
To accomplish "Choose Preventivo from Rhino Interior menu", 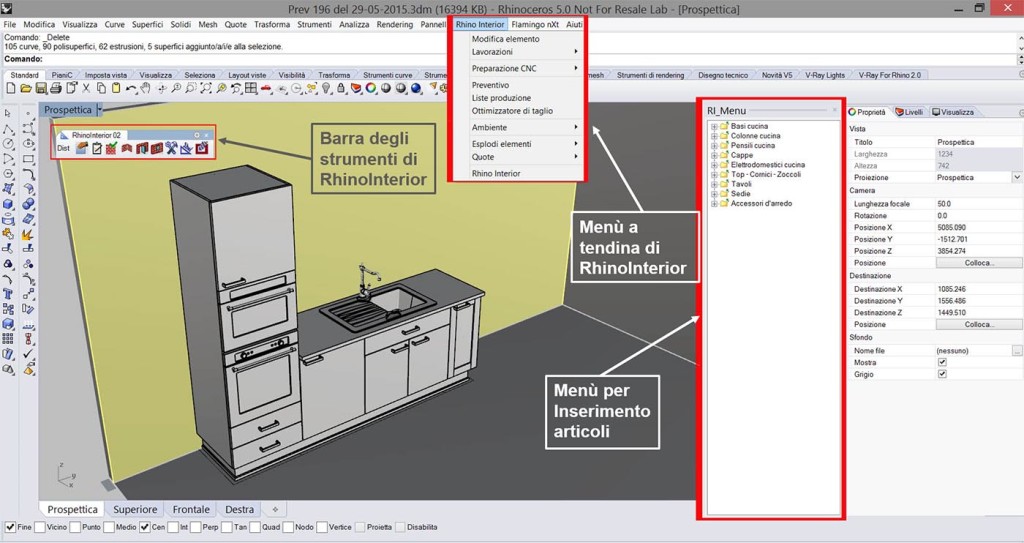I will pyautogui.click(x=490, y=85).
